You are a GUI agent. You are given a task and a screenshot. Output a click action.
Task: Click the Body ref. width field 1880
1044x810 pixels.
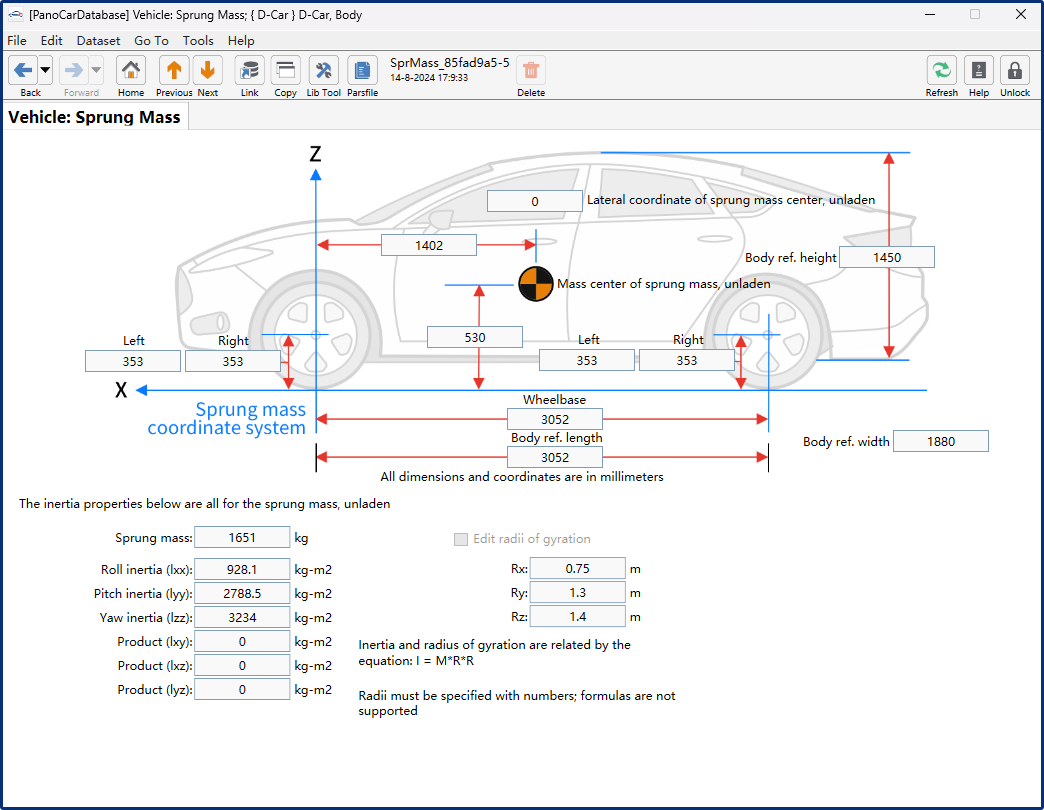tap(941, 441)
